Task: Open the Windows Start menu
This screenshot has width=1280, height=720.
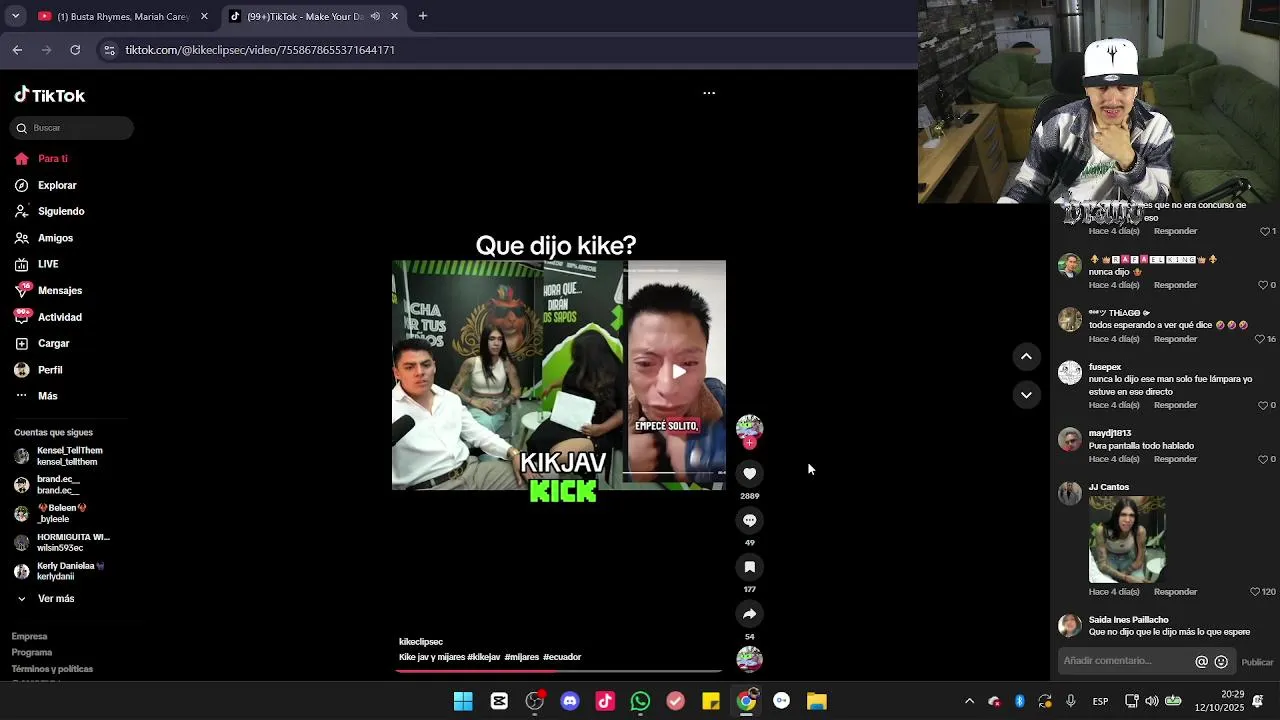Action: 463,701
